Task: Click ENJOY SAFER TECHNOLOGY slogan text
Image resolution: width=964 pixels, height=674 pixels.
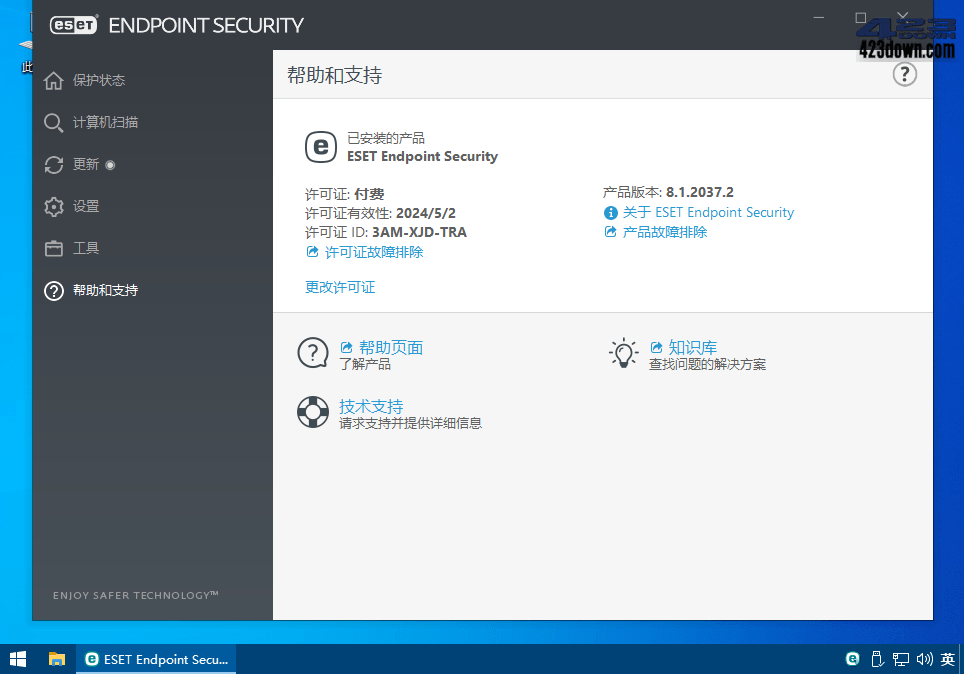Action: click(135, 595)
